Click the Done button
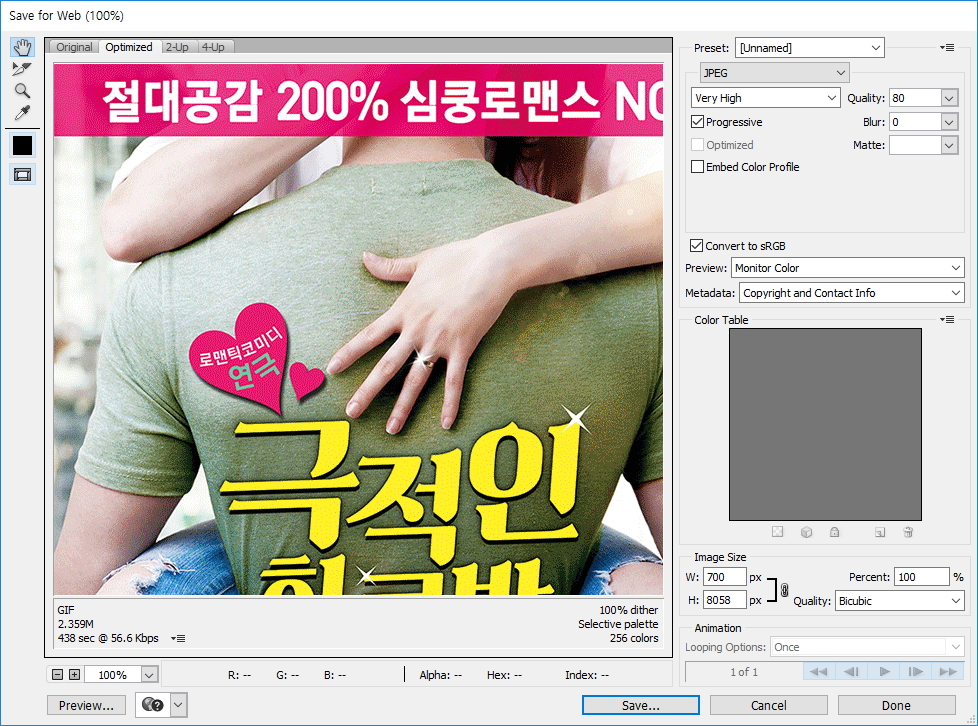Viewport: 978px width, 726px height. pyautogui.click(x=896, y=705)
